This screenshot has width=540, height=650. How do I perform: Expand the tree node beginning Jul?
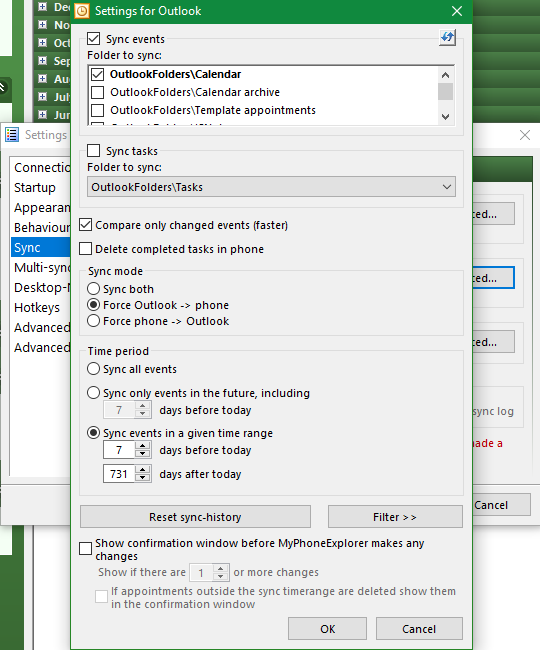click(x=42, y=97)
